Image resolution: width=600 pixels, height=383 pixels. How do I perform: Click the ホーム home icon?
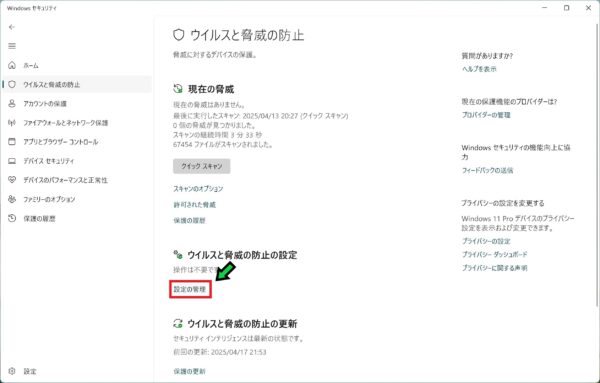pyautogui.click(x=12, y=65)
